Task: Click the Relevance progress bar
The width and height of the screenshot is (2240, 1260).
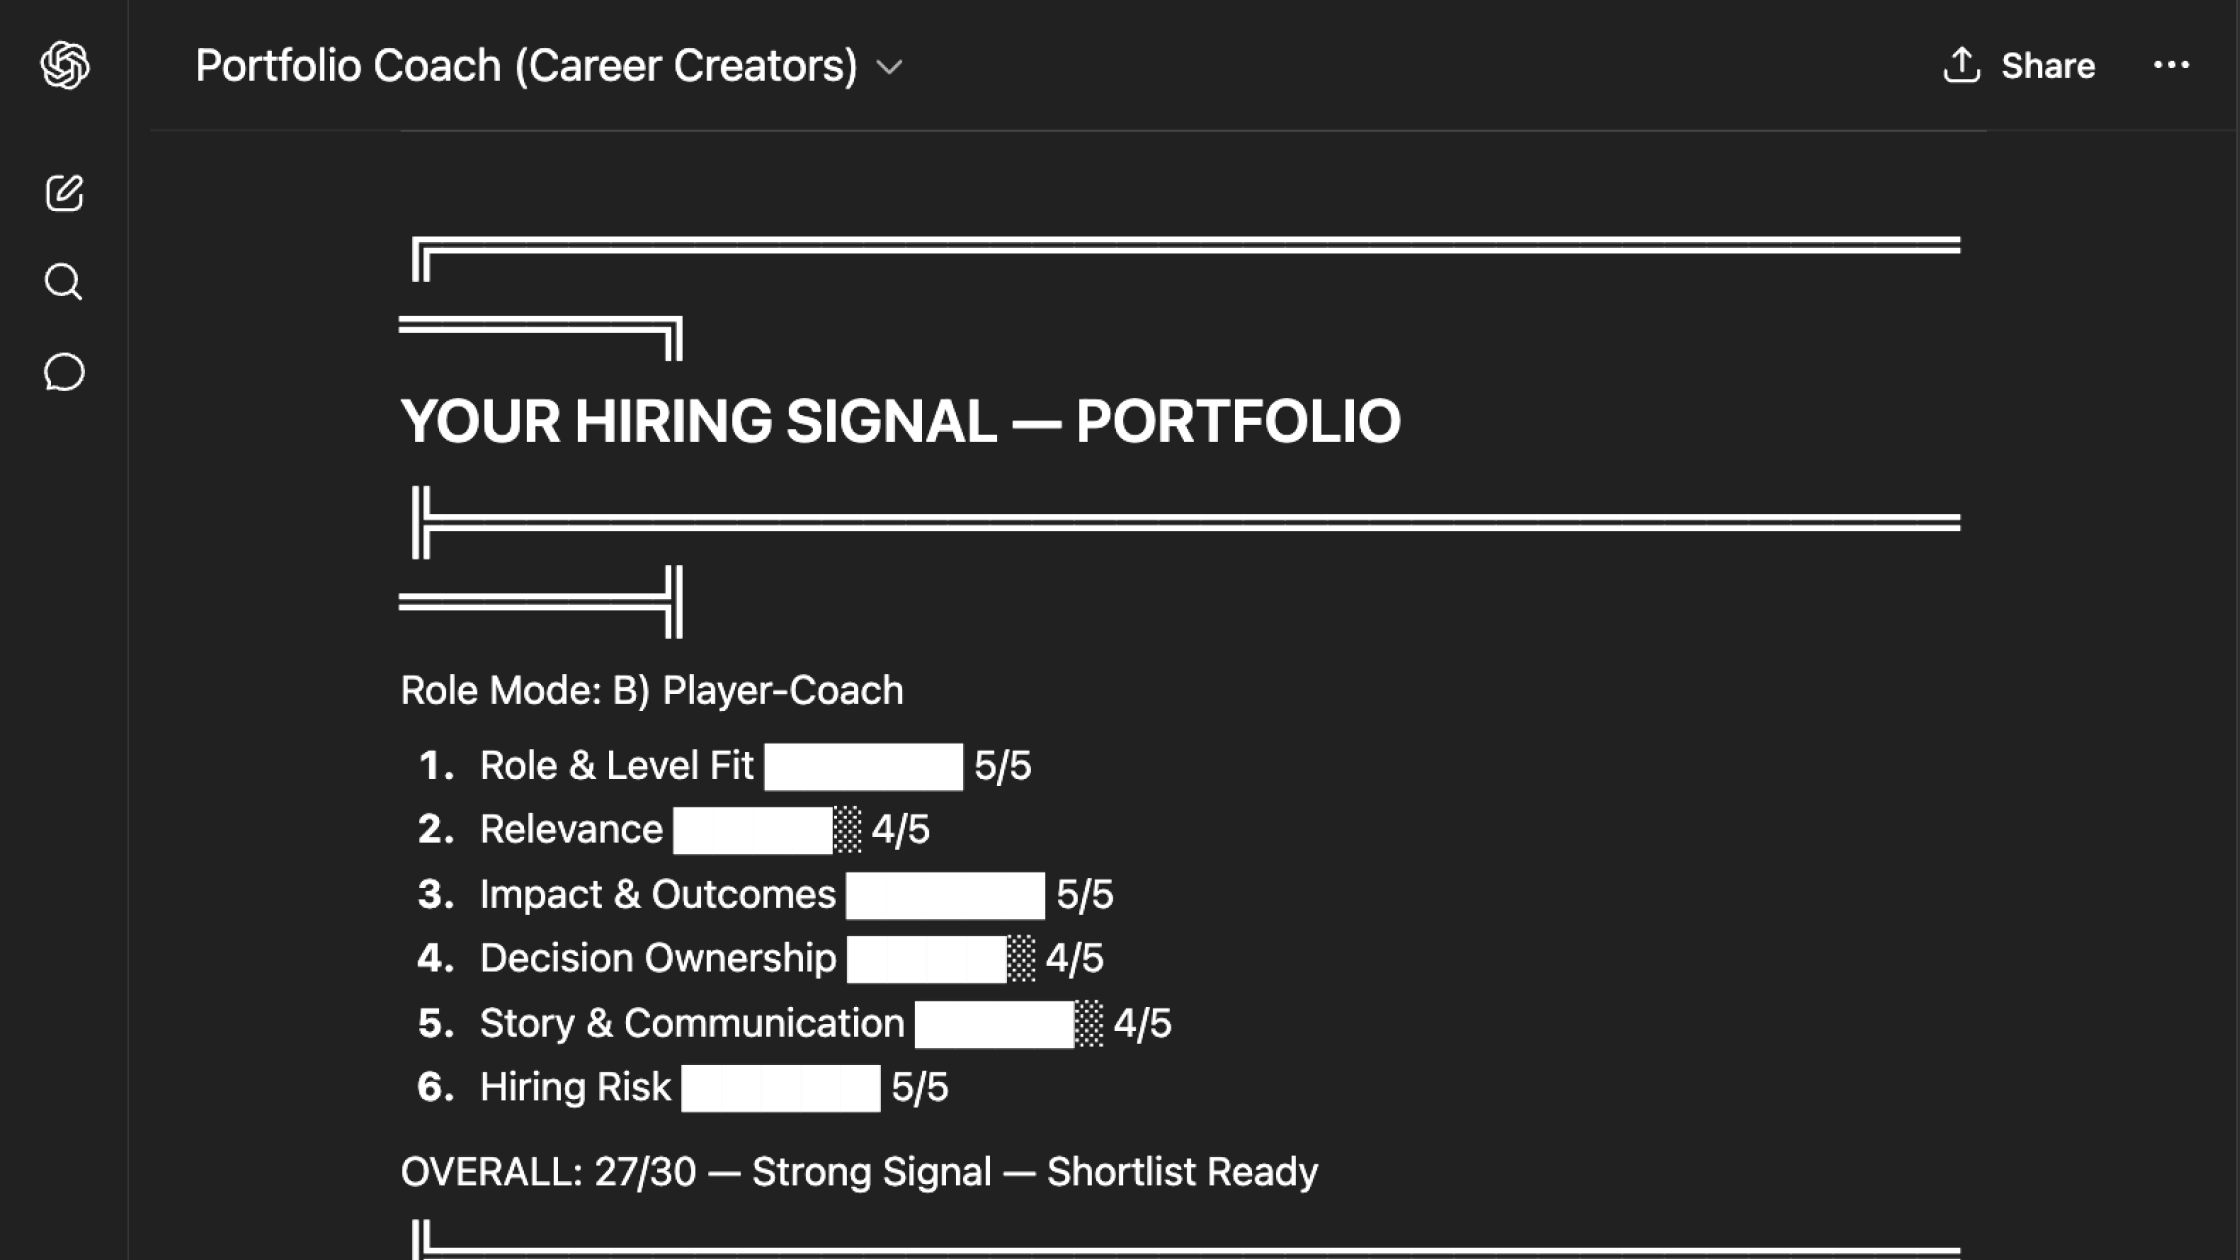Action: [766, 830]
